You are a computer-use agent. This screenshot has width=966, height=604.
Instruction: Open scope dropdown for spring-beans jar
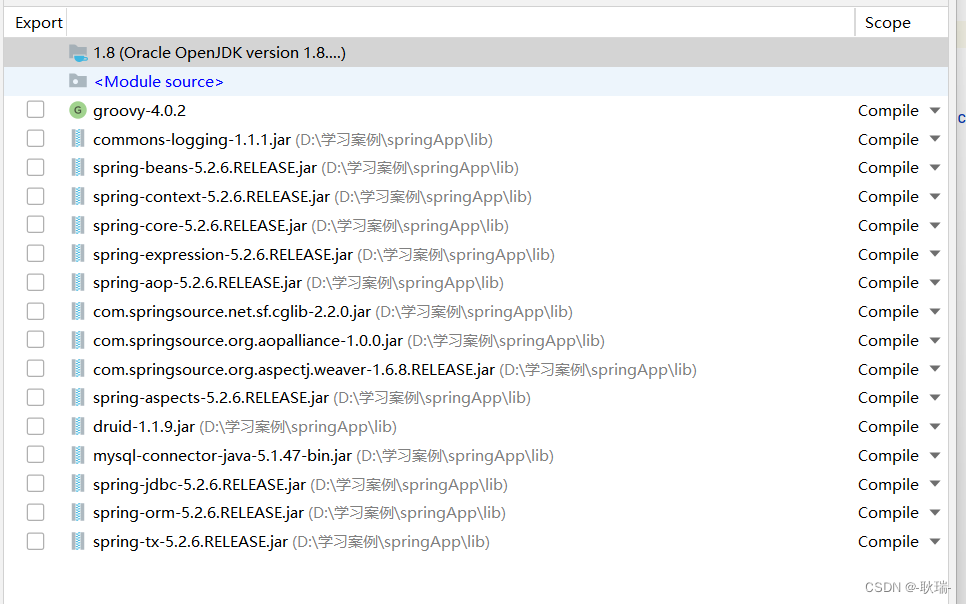coord(934,167)
